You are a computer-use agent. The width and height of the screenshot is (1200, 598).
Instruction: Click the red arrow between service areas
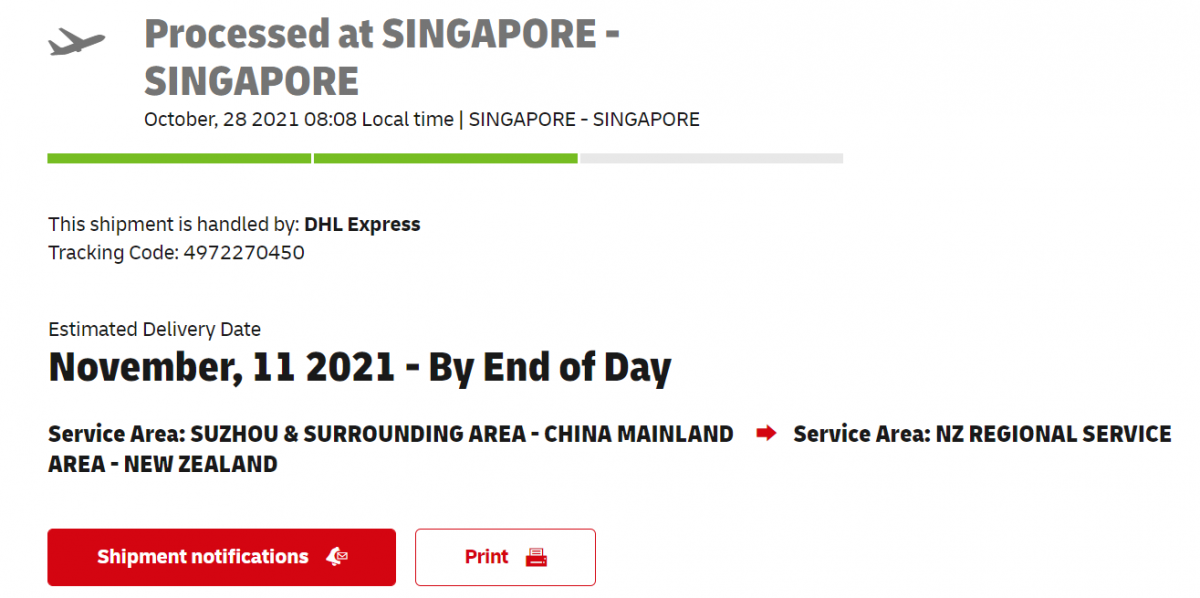point(766,434)
